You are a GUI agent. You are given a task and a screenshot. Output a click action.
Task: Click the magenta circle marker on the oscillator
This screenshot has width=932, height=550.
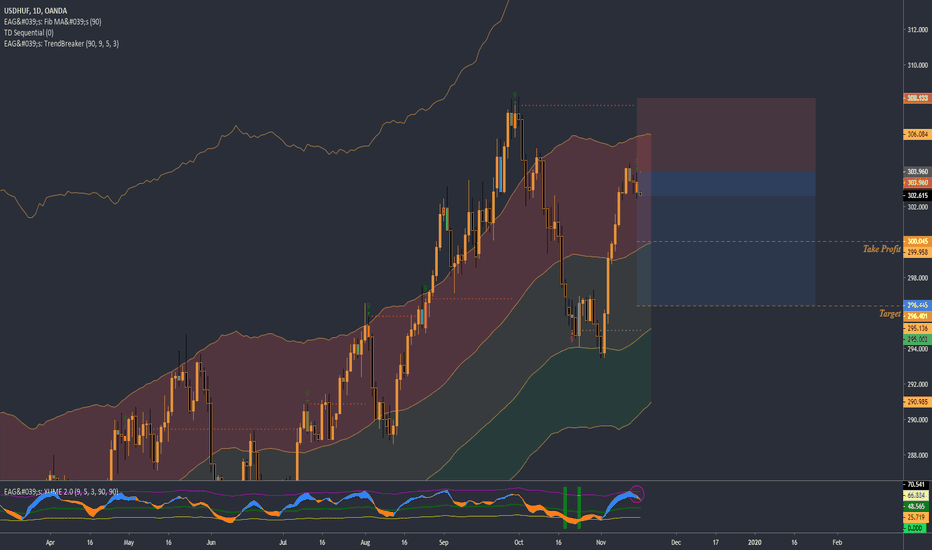(638, 493)
